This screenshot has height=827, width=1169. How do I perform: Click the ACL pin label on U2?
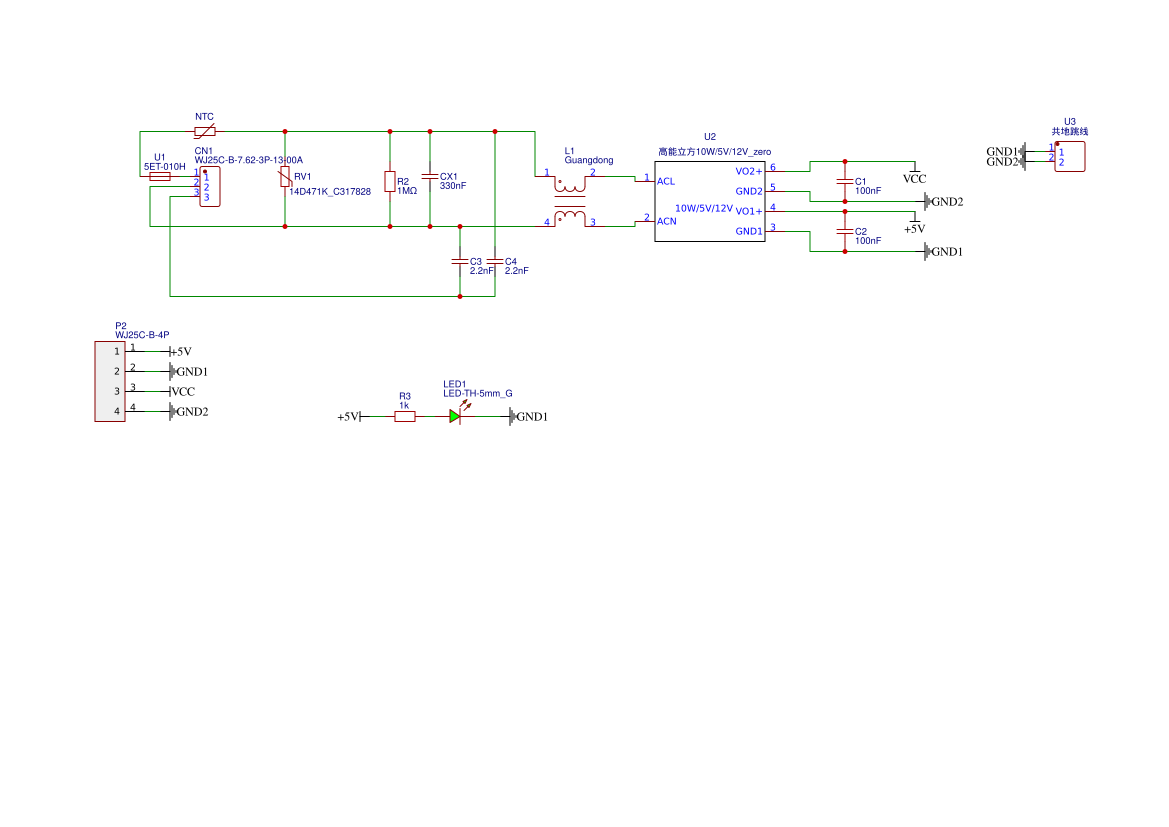click(x=666, y=181)
